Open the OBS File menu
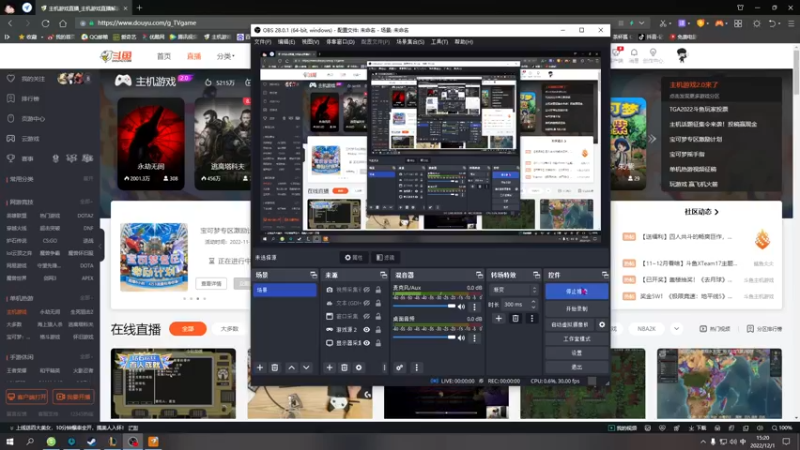The image size is (800, 450). coord(263,42)
